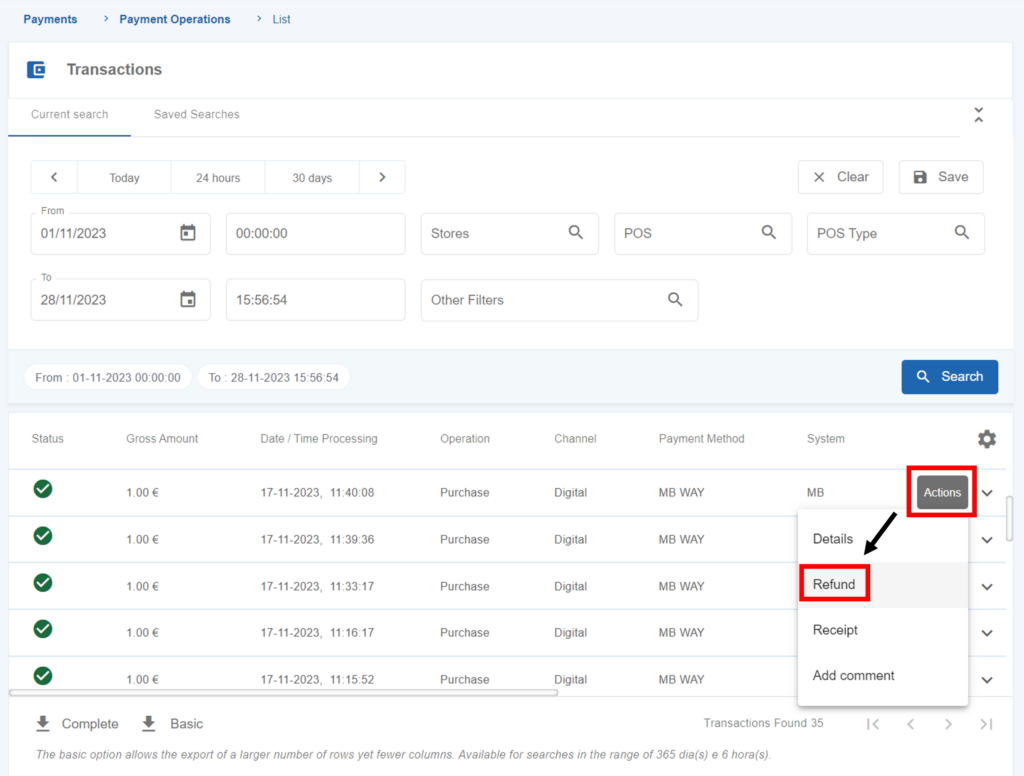Click the Stores search magnifier icon
The height and width of the screenshot is (776, 1024).
(576, 232)
